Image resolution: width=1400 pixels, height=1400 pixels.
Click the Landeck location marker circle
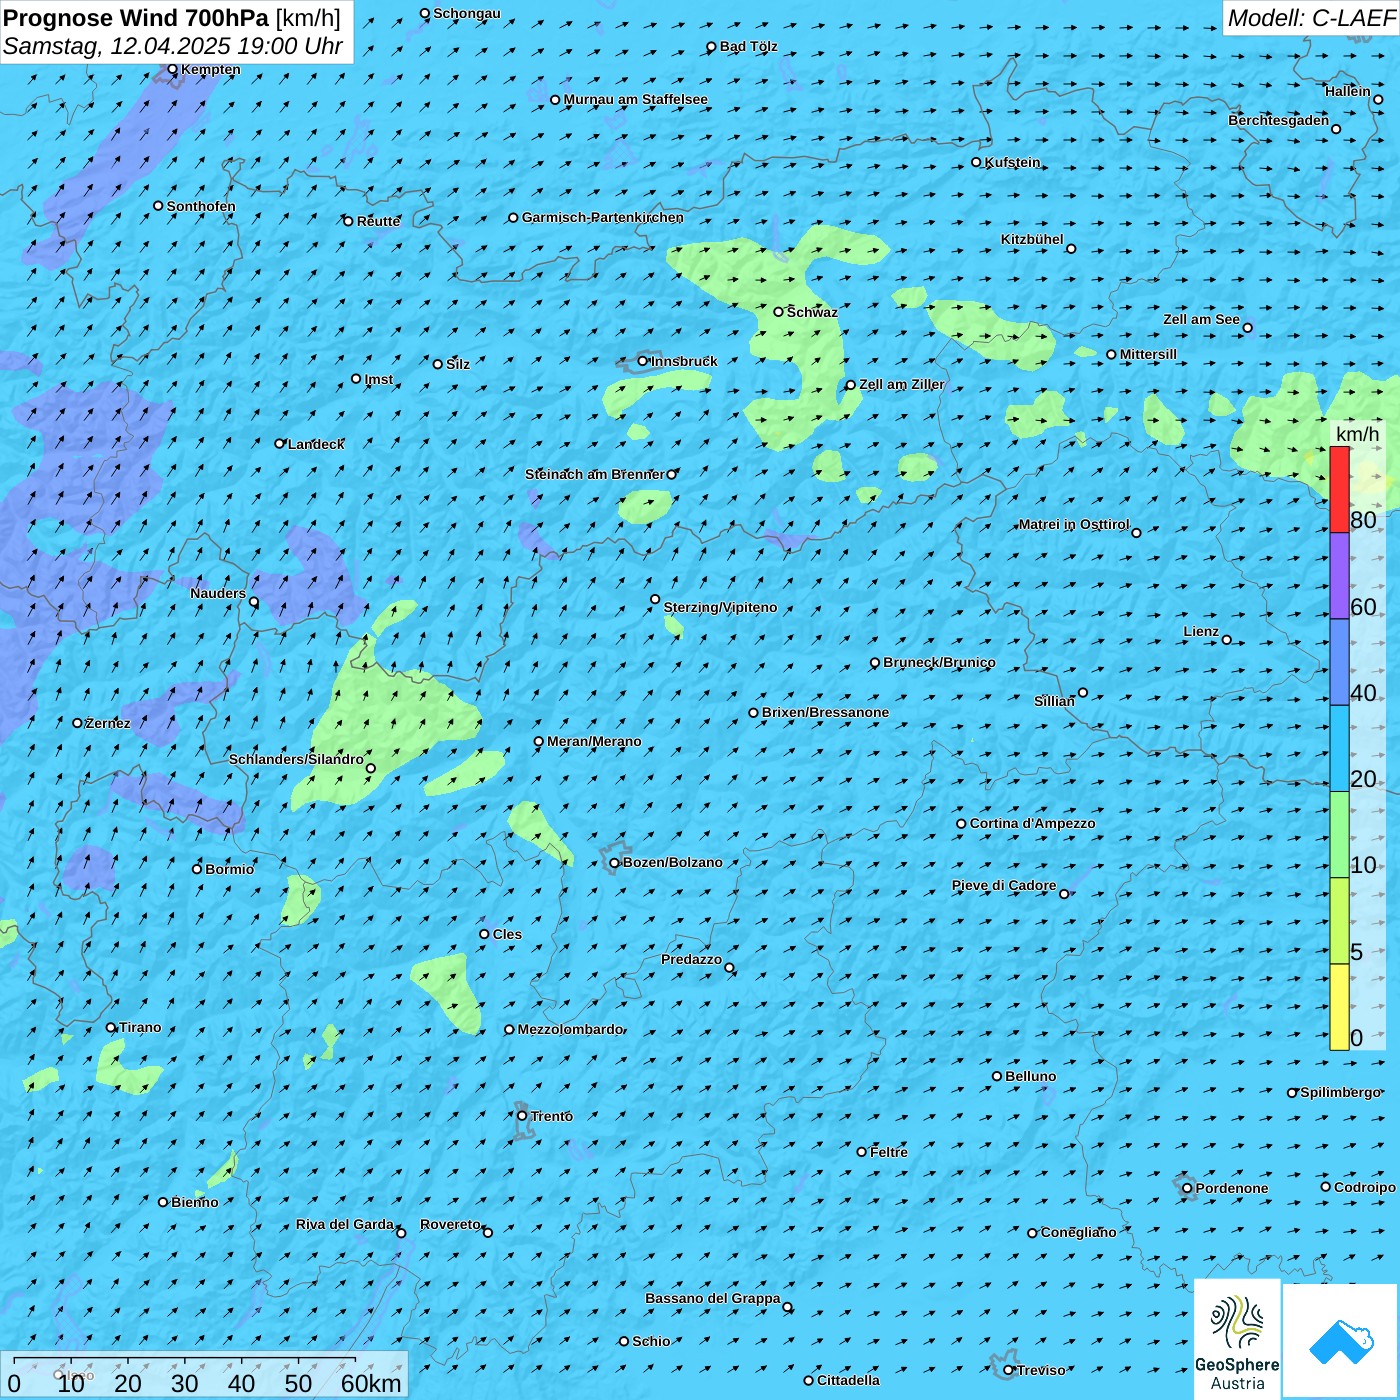pos(280,444)
